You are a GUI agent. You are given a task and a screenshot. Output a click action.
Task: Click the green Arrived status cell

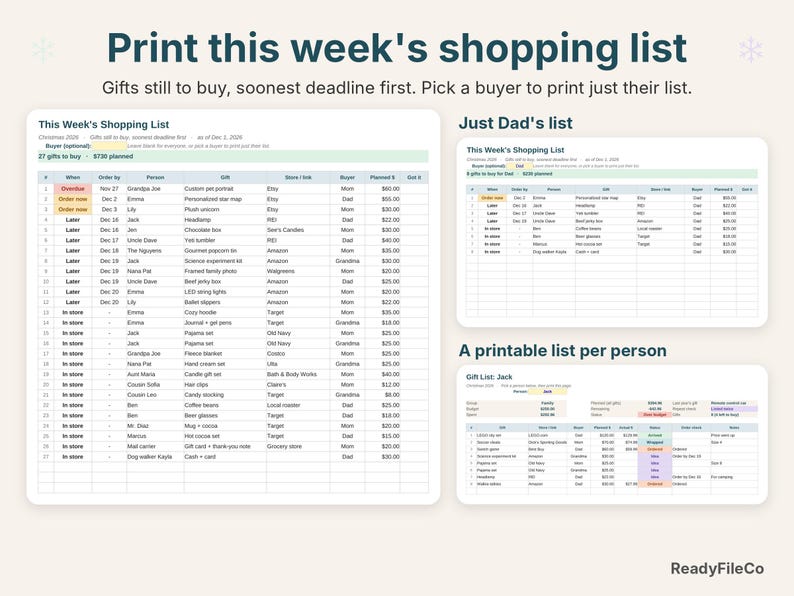[x=655, y=435]
